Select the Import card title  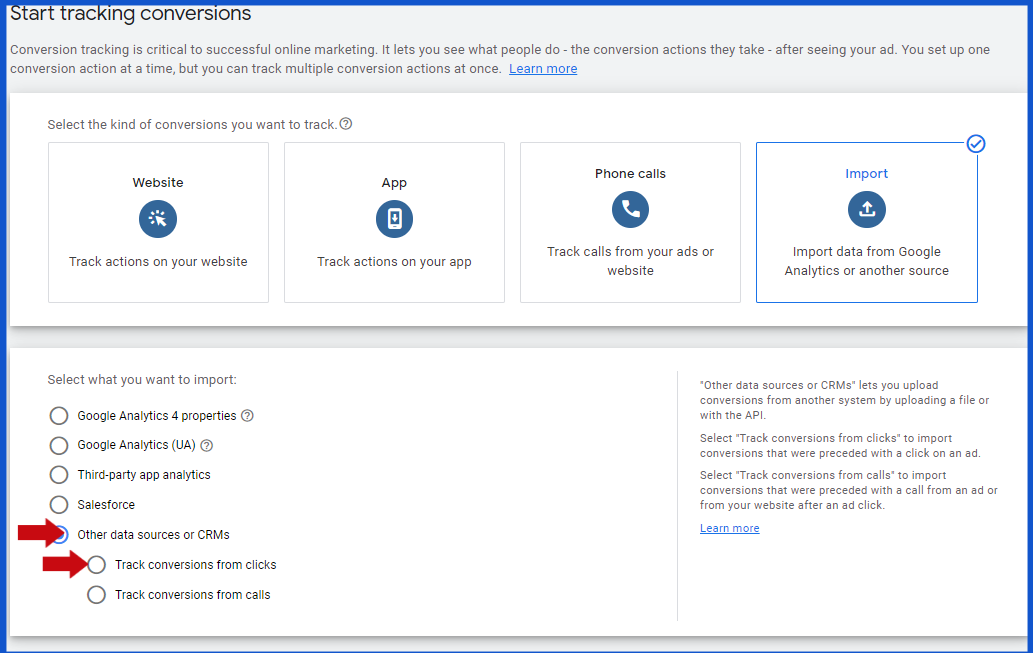(x=866, y=173)
